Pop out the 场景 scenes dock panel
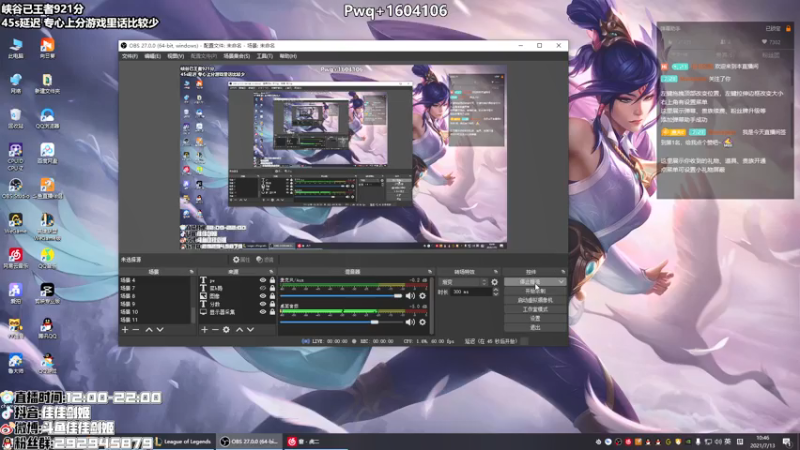The height and width of the screenshot is (450, 800). [x=191, y=272]
